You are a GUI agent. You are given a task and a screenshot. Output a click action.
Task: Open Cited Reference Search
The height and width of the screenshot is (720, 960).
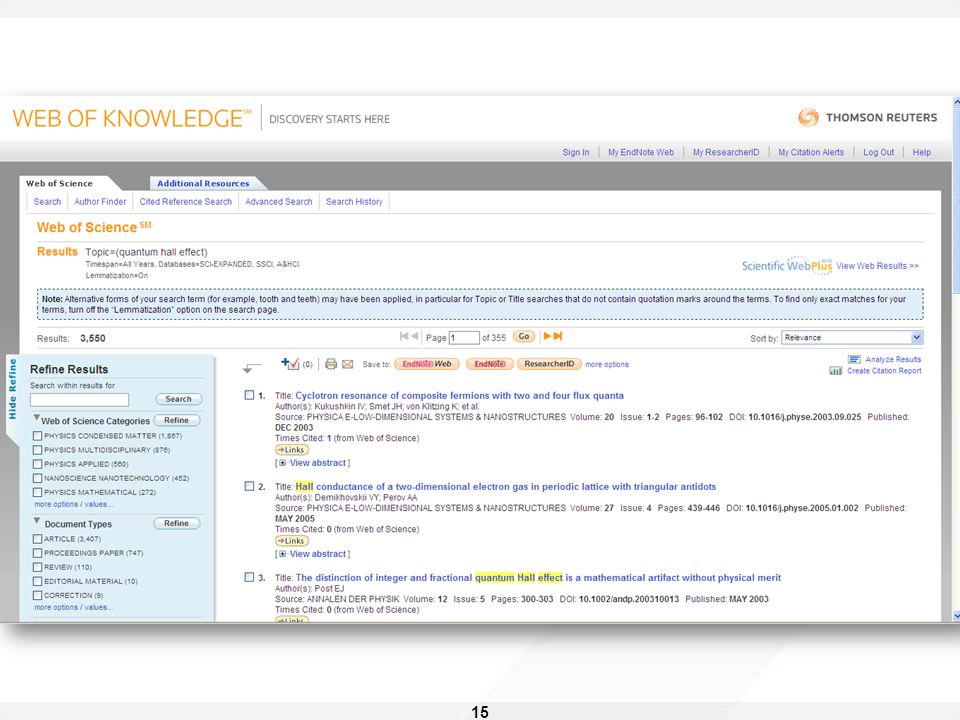pos(186,201)
